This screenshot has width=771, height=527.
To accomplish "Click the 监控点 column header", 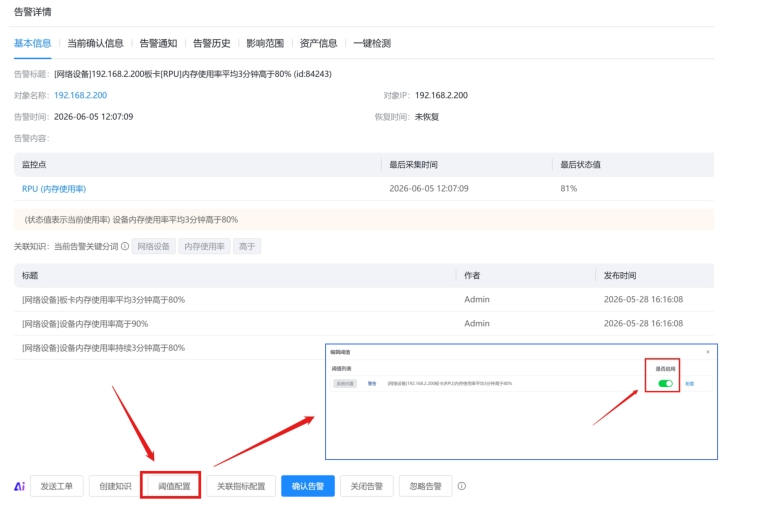I will (34, 165).
